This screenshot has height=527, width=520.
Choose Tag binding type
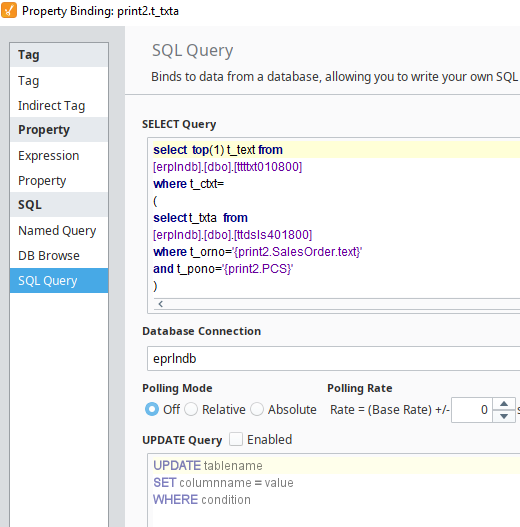59,81
